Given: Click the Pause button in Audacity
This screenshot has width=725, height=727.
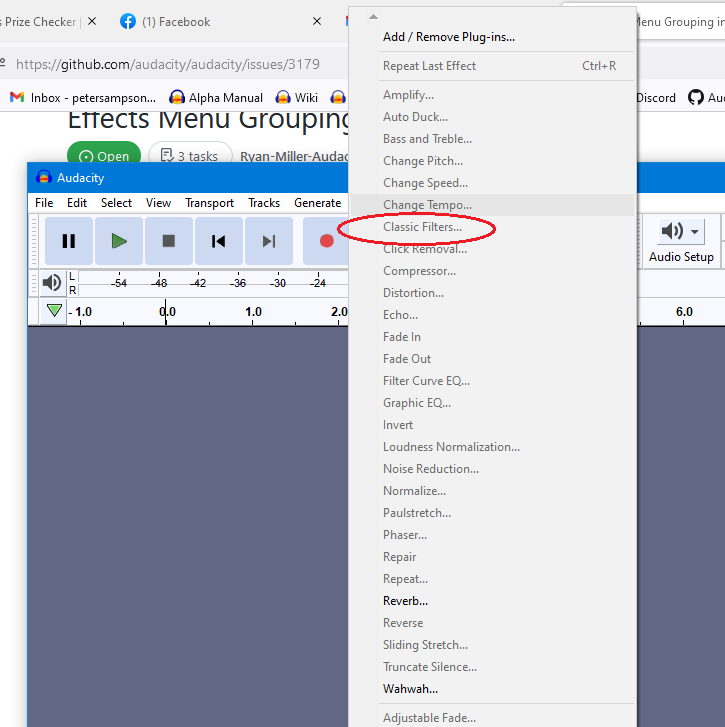Looking at the screenshot, I should coord(69,241).
